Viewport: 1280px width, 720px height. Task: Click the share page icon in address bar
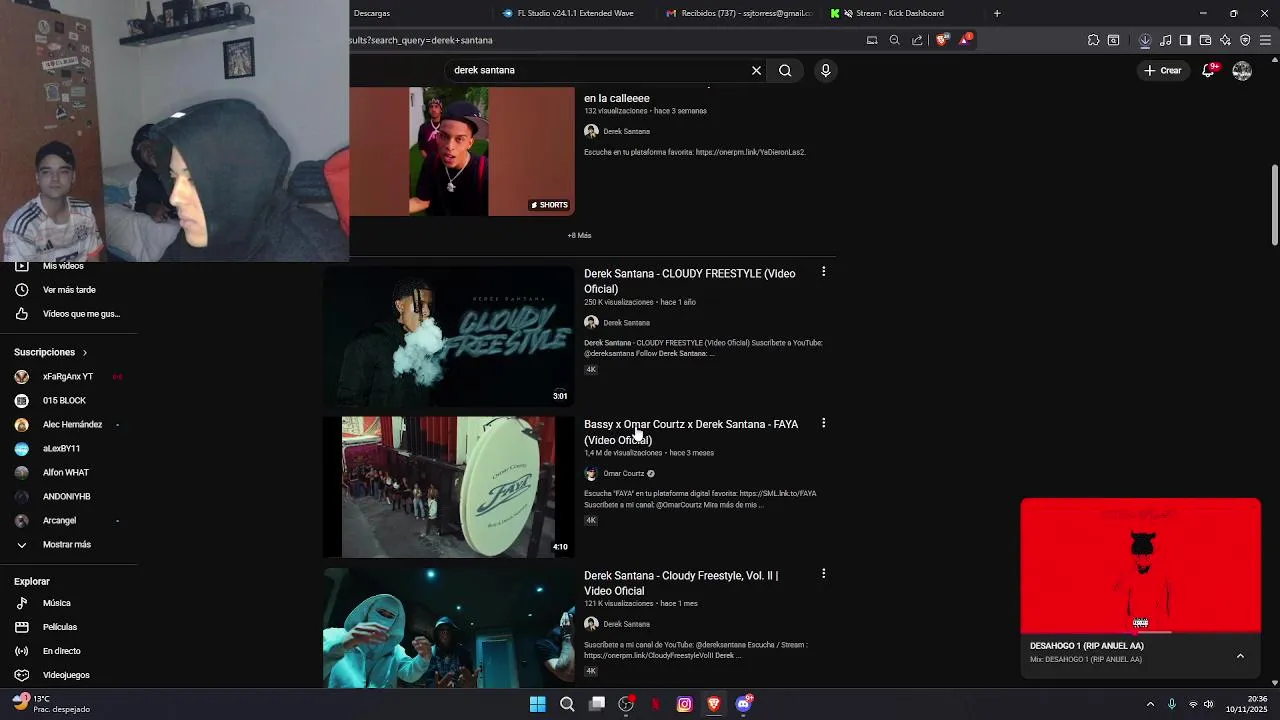pyautogui.click(x=917, y=40)
